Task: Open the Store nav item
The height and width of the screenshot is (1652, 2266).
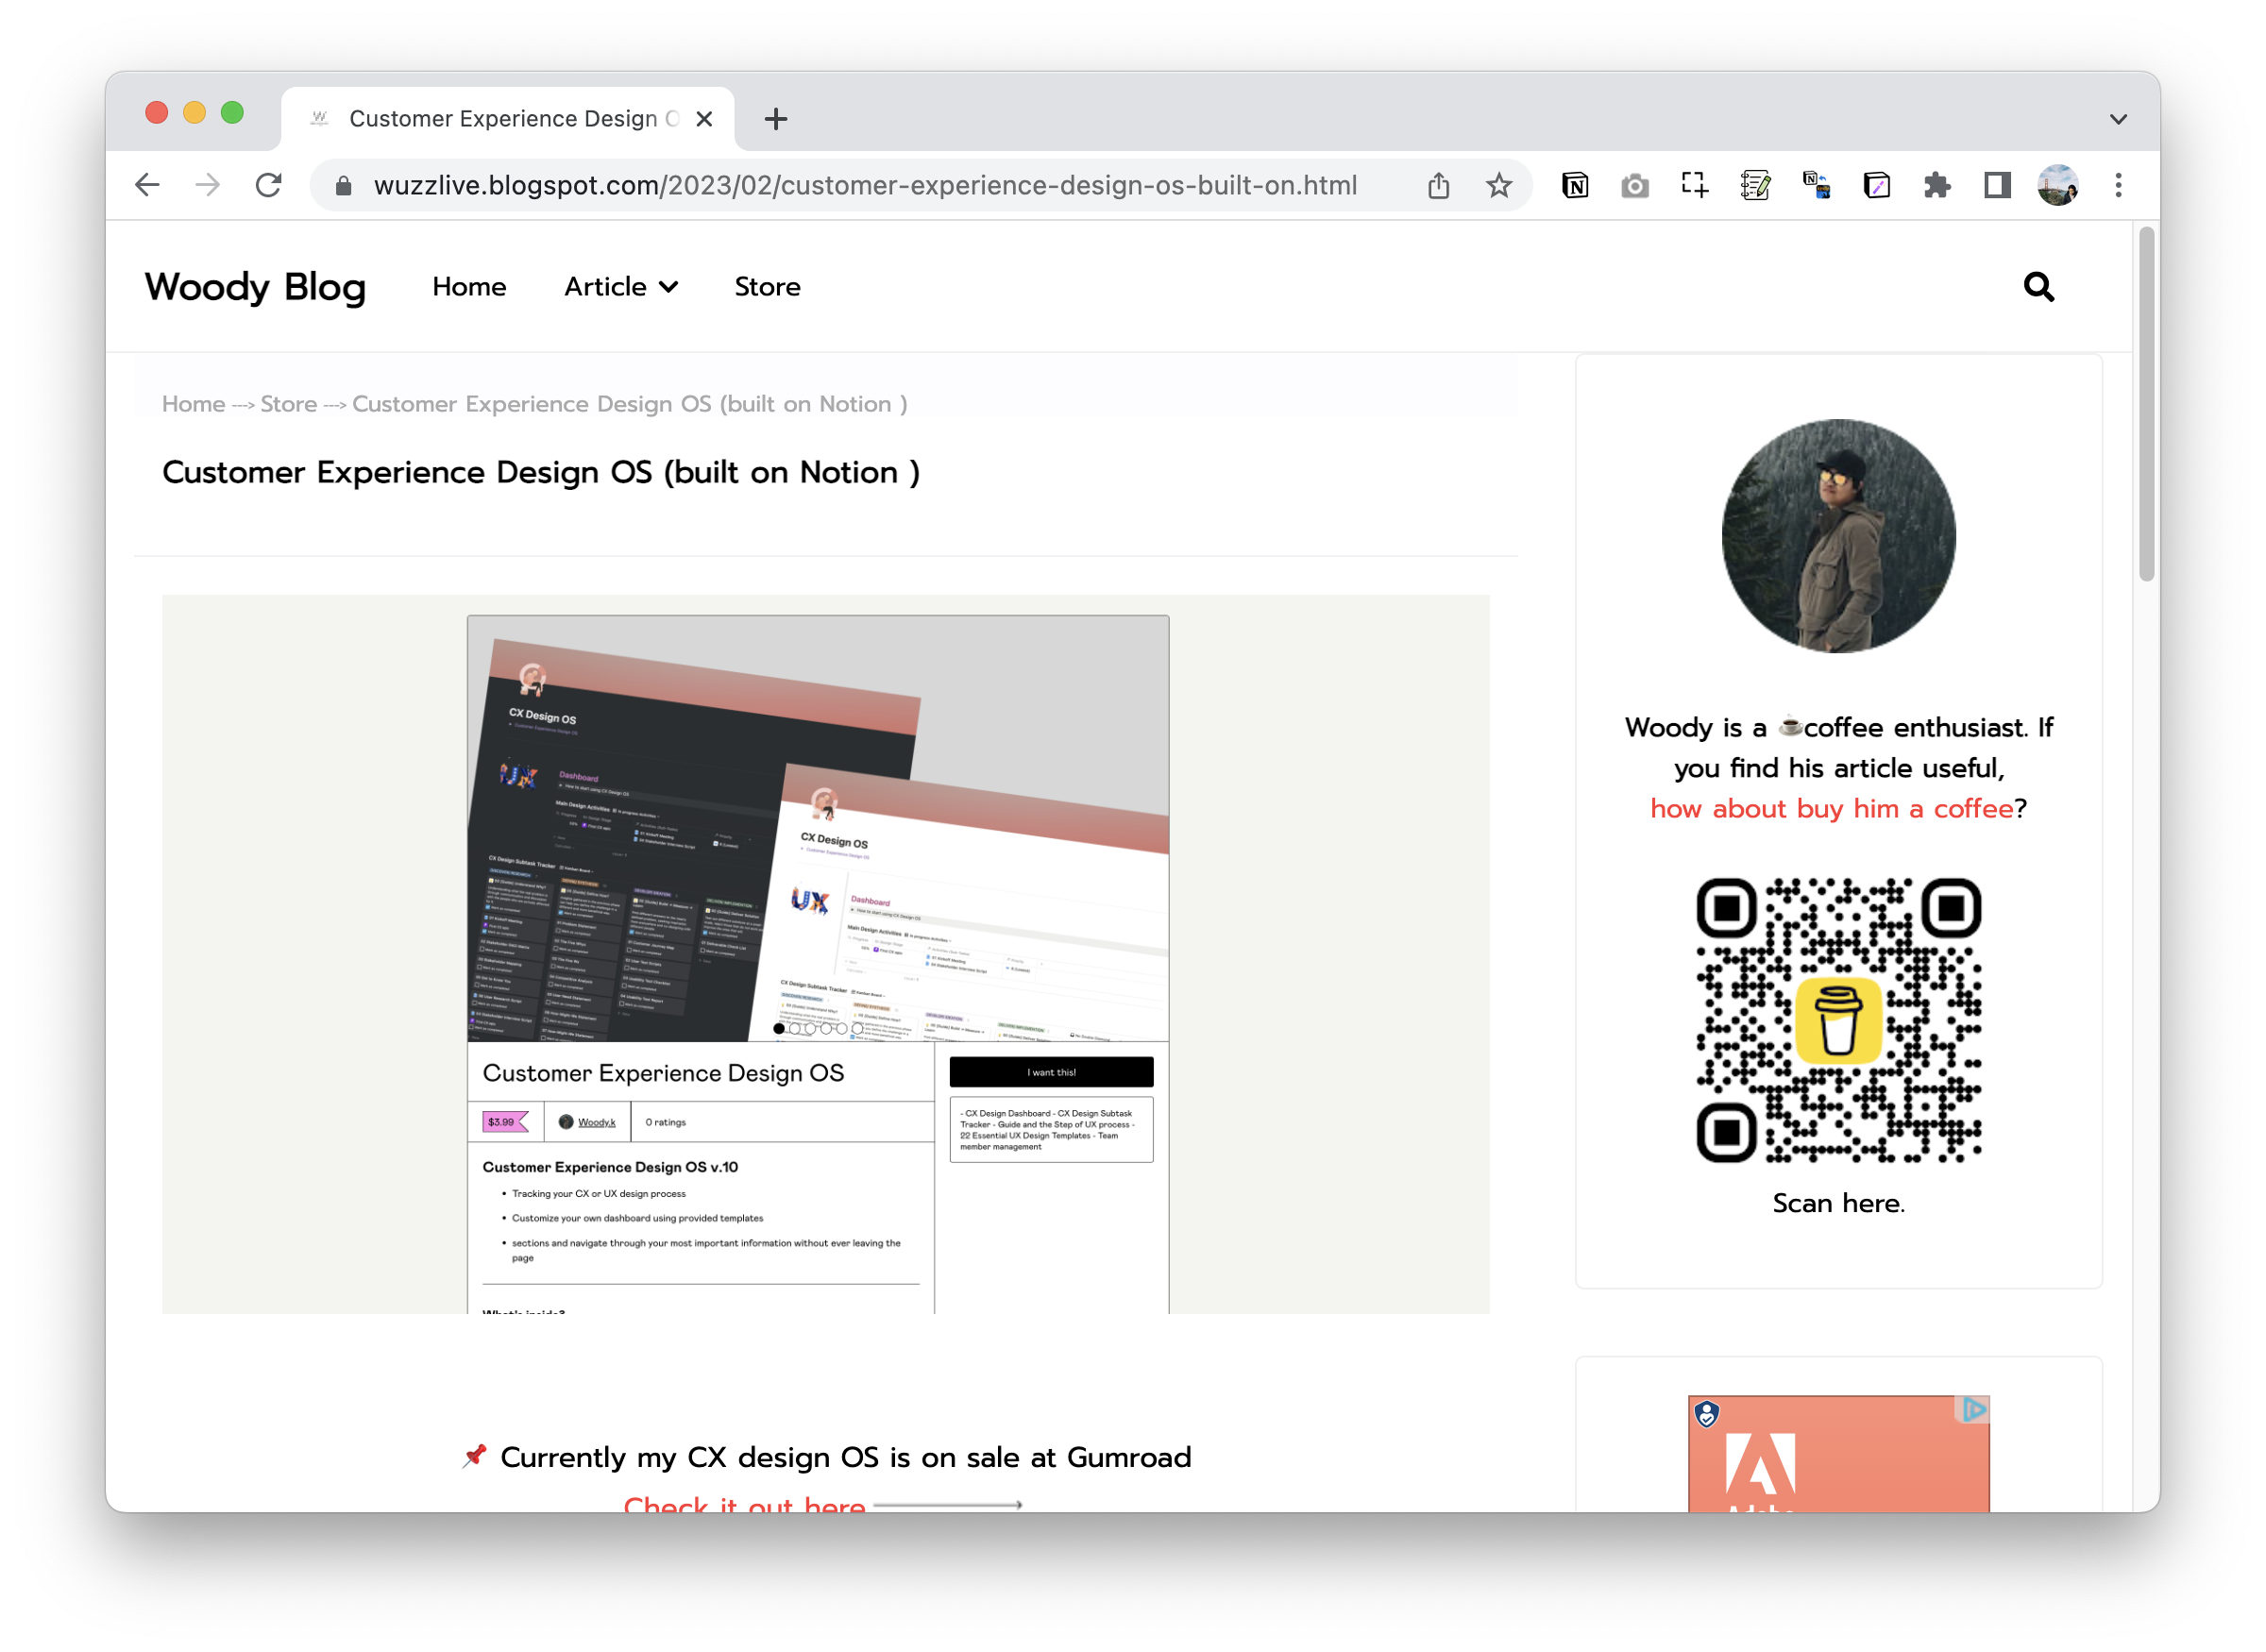Action: point(767,287)
